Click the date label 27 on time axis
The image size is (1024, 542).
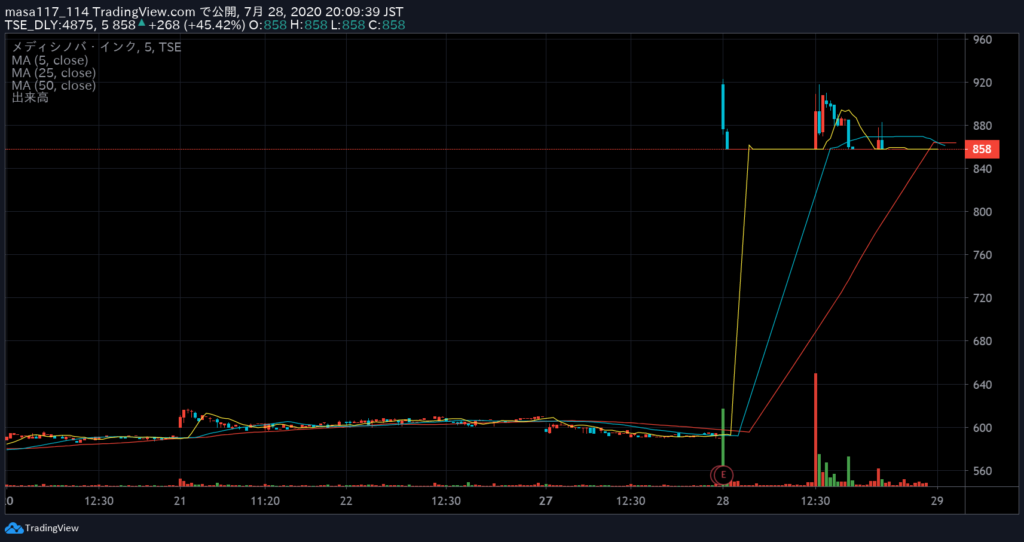(x=546, y=502)
